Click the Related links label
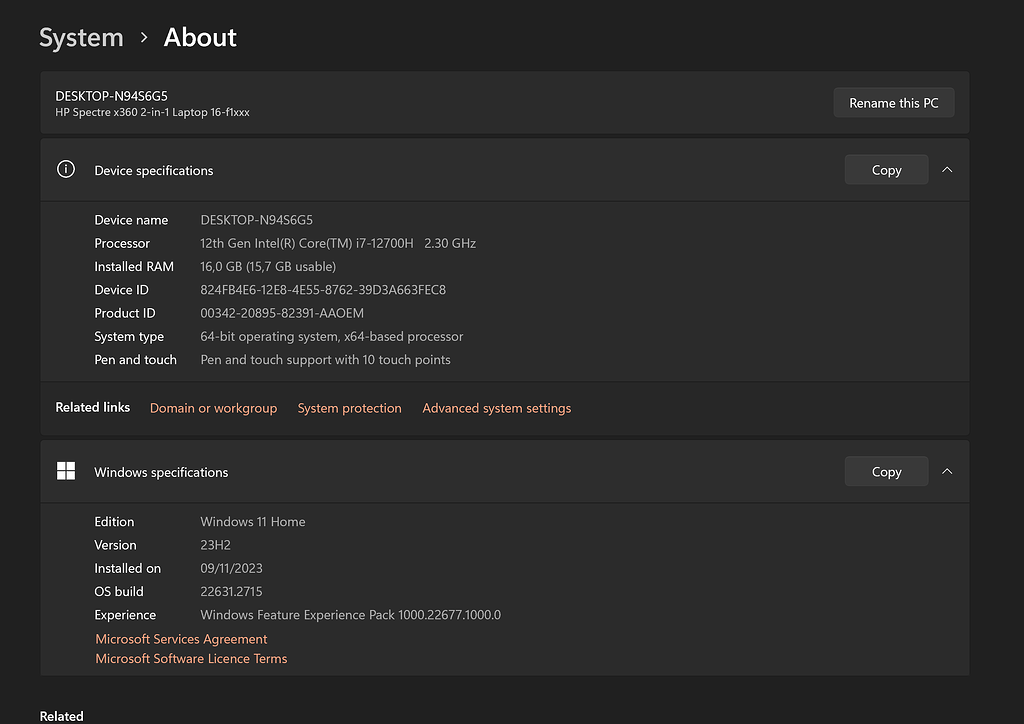This screenshot has height=724, width=1024. pos(93,407)
